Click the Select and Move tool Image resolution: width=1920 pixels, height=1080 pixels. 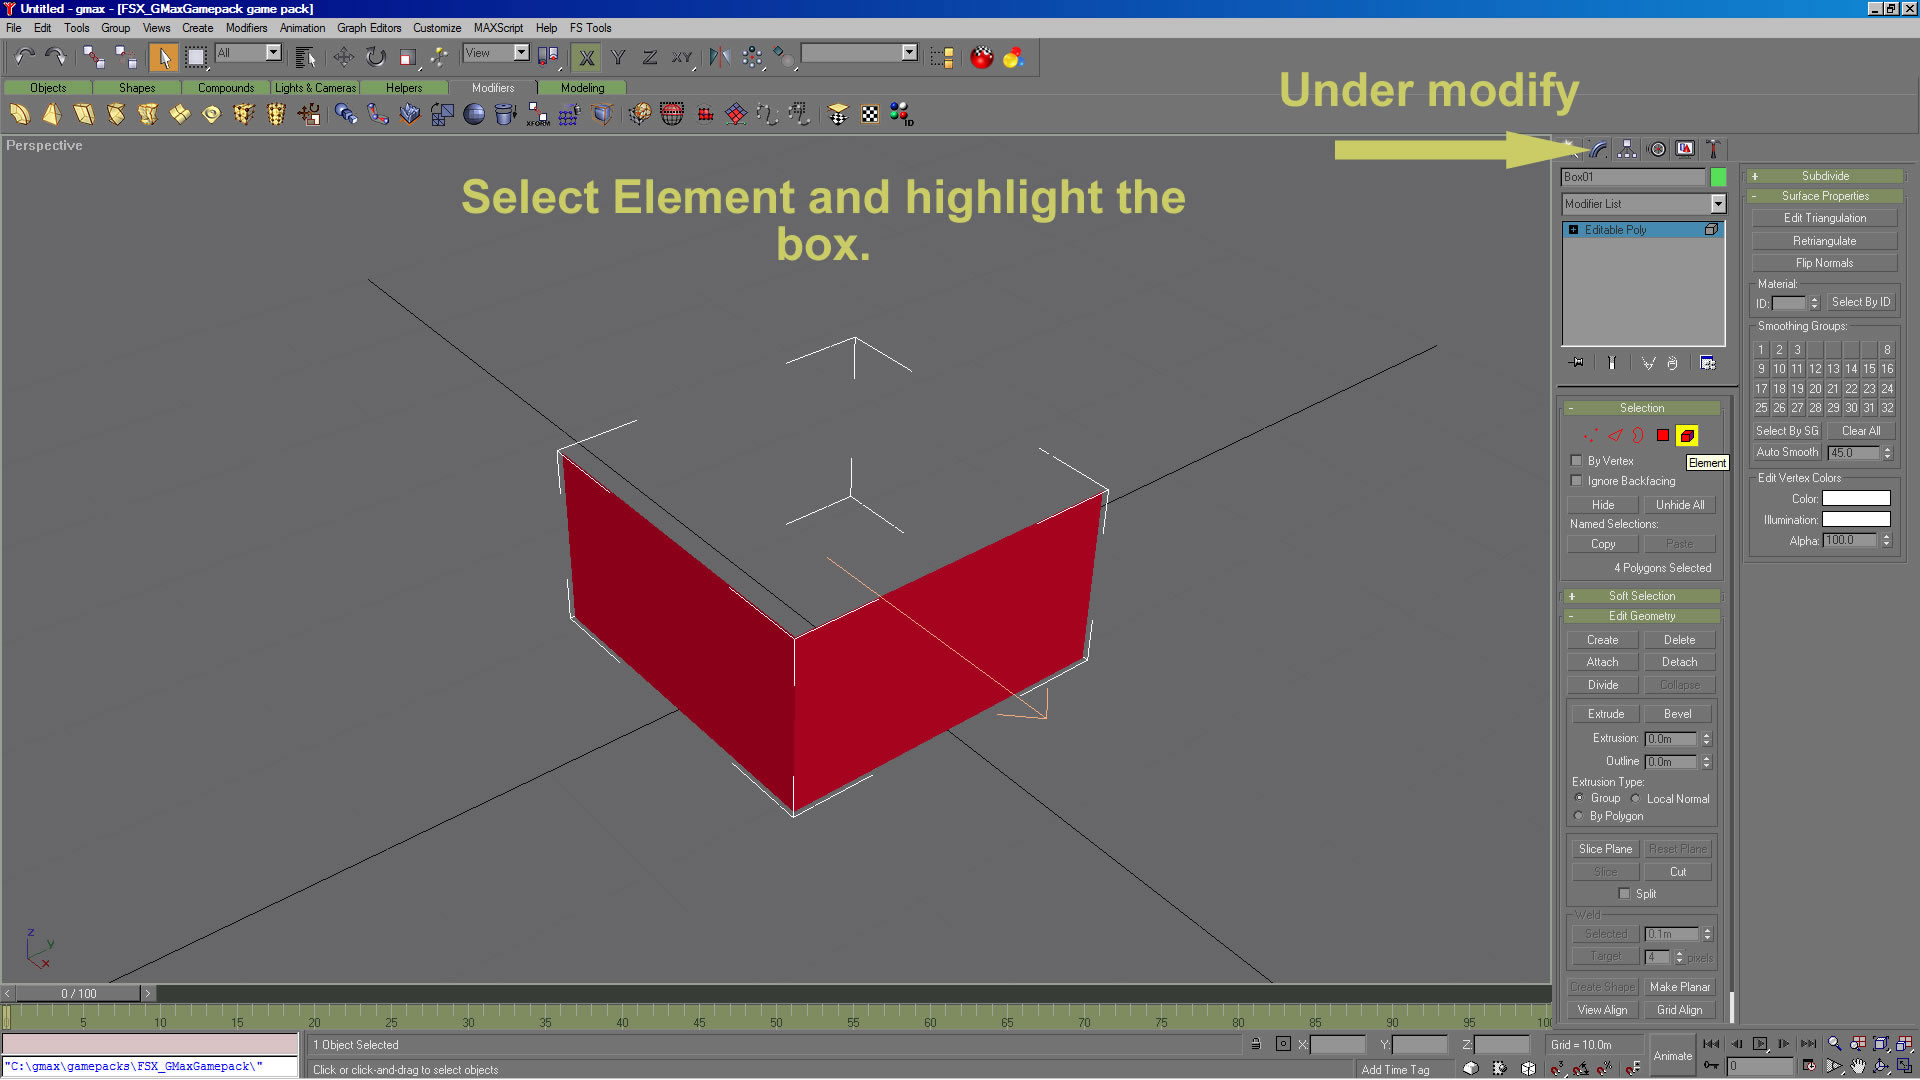pyautogui.click(x=343, y=57)
